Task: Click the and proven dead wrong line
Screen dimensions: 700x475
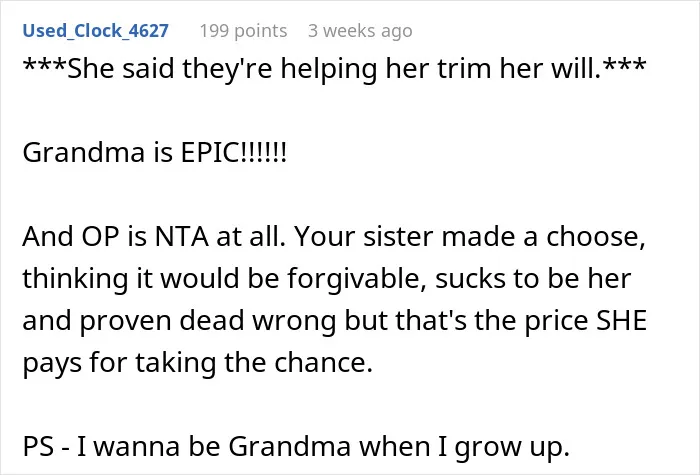Action: [334, 321]
